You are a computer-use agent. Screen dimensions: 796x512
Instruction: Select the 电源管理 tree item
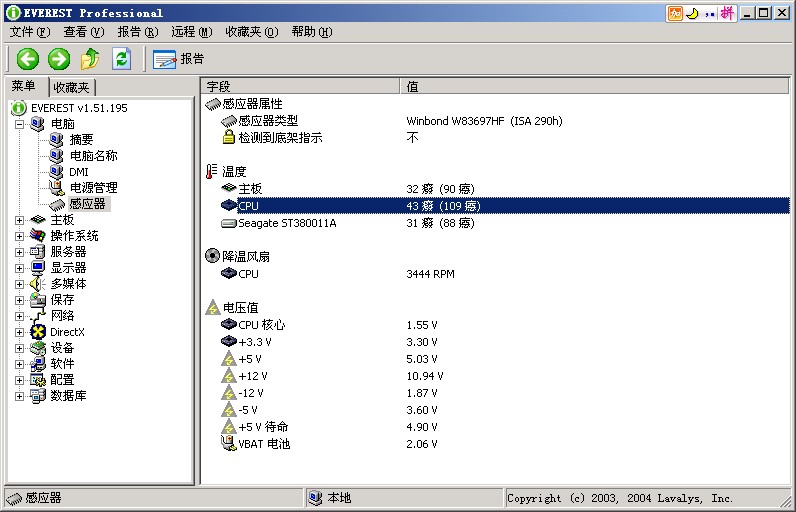click(93, 188)
